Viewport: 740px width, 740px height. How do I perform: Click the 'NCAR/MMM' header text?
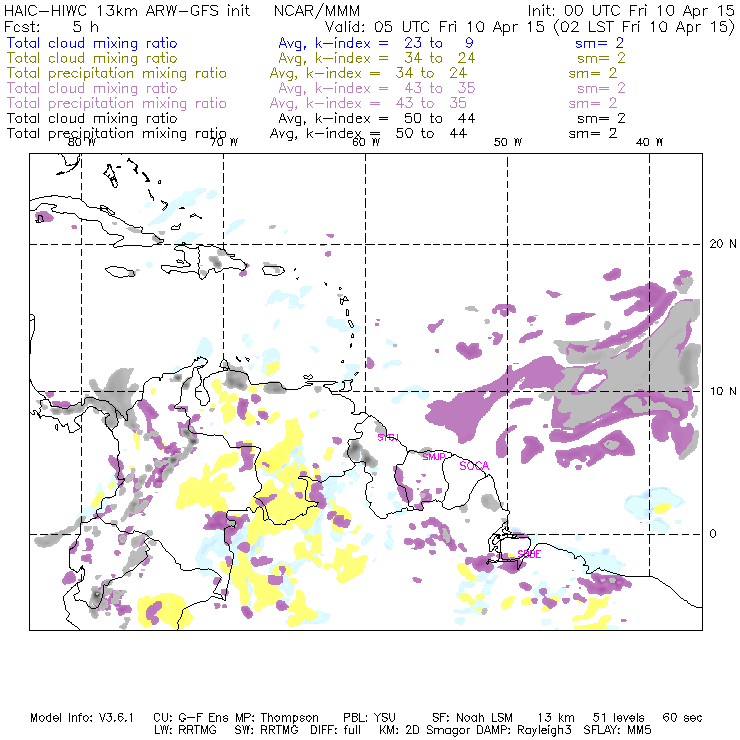coord(317,11)
